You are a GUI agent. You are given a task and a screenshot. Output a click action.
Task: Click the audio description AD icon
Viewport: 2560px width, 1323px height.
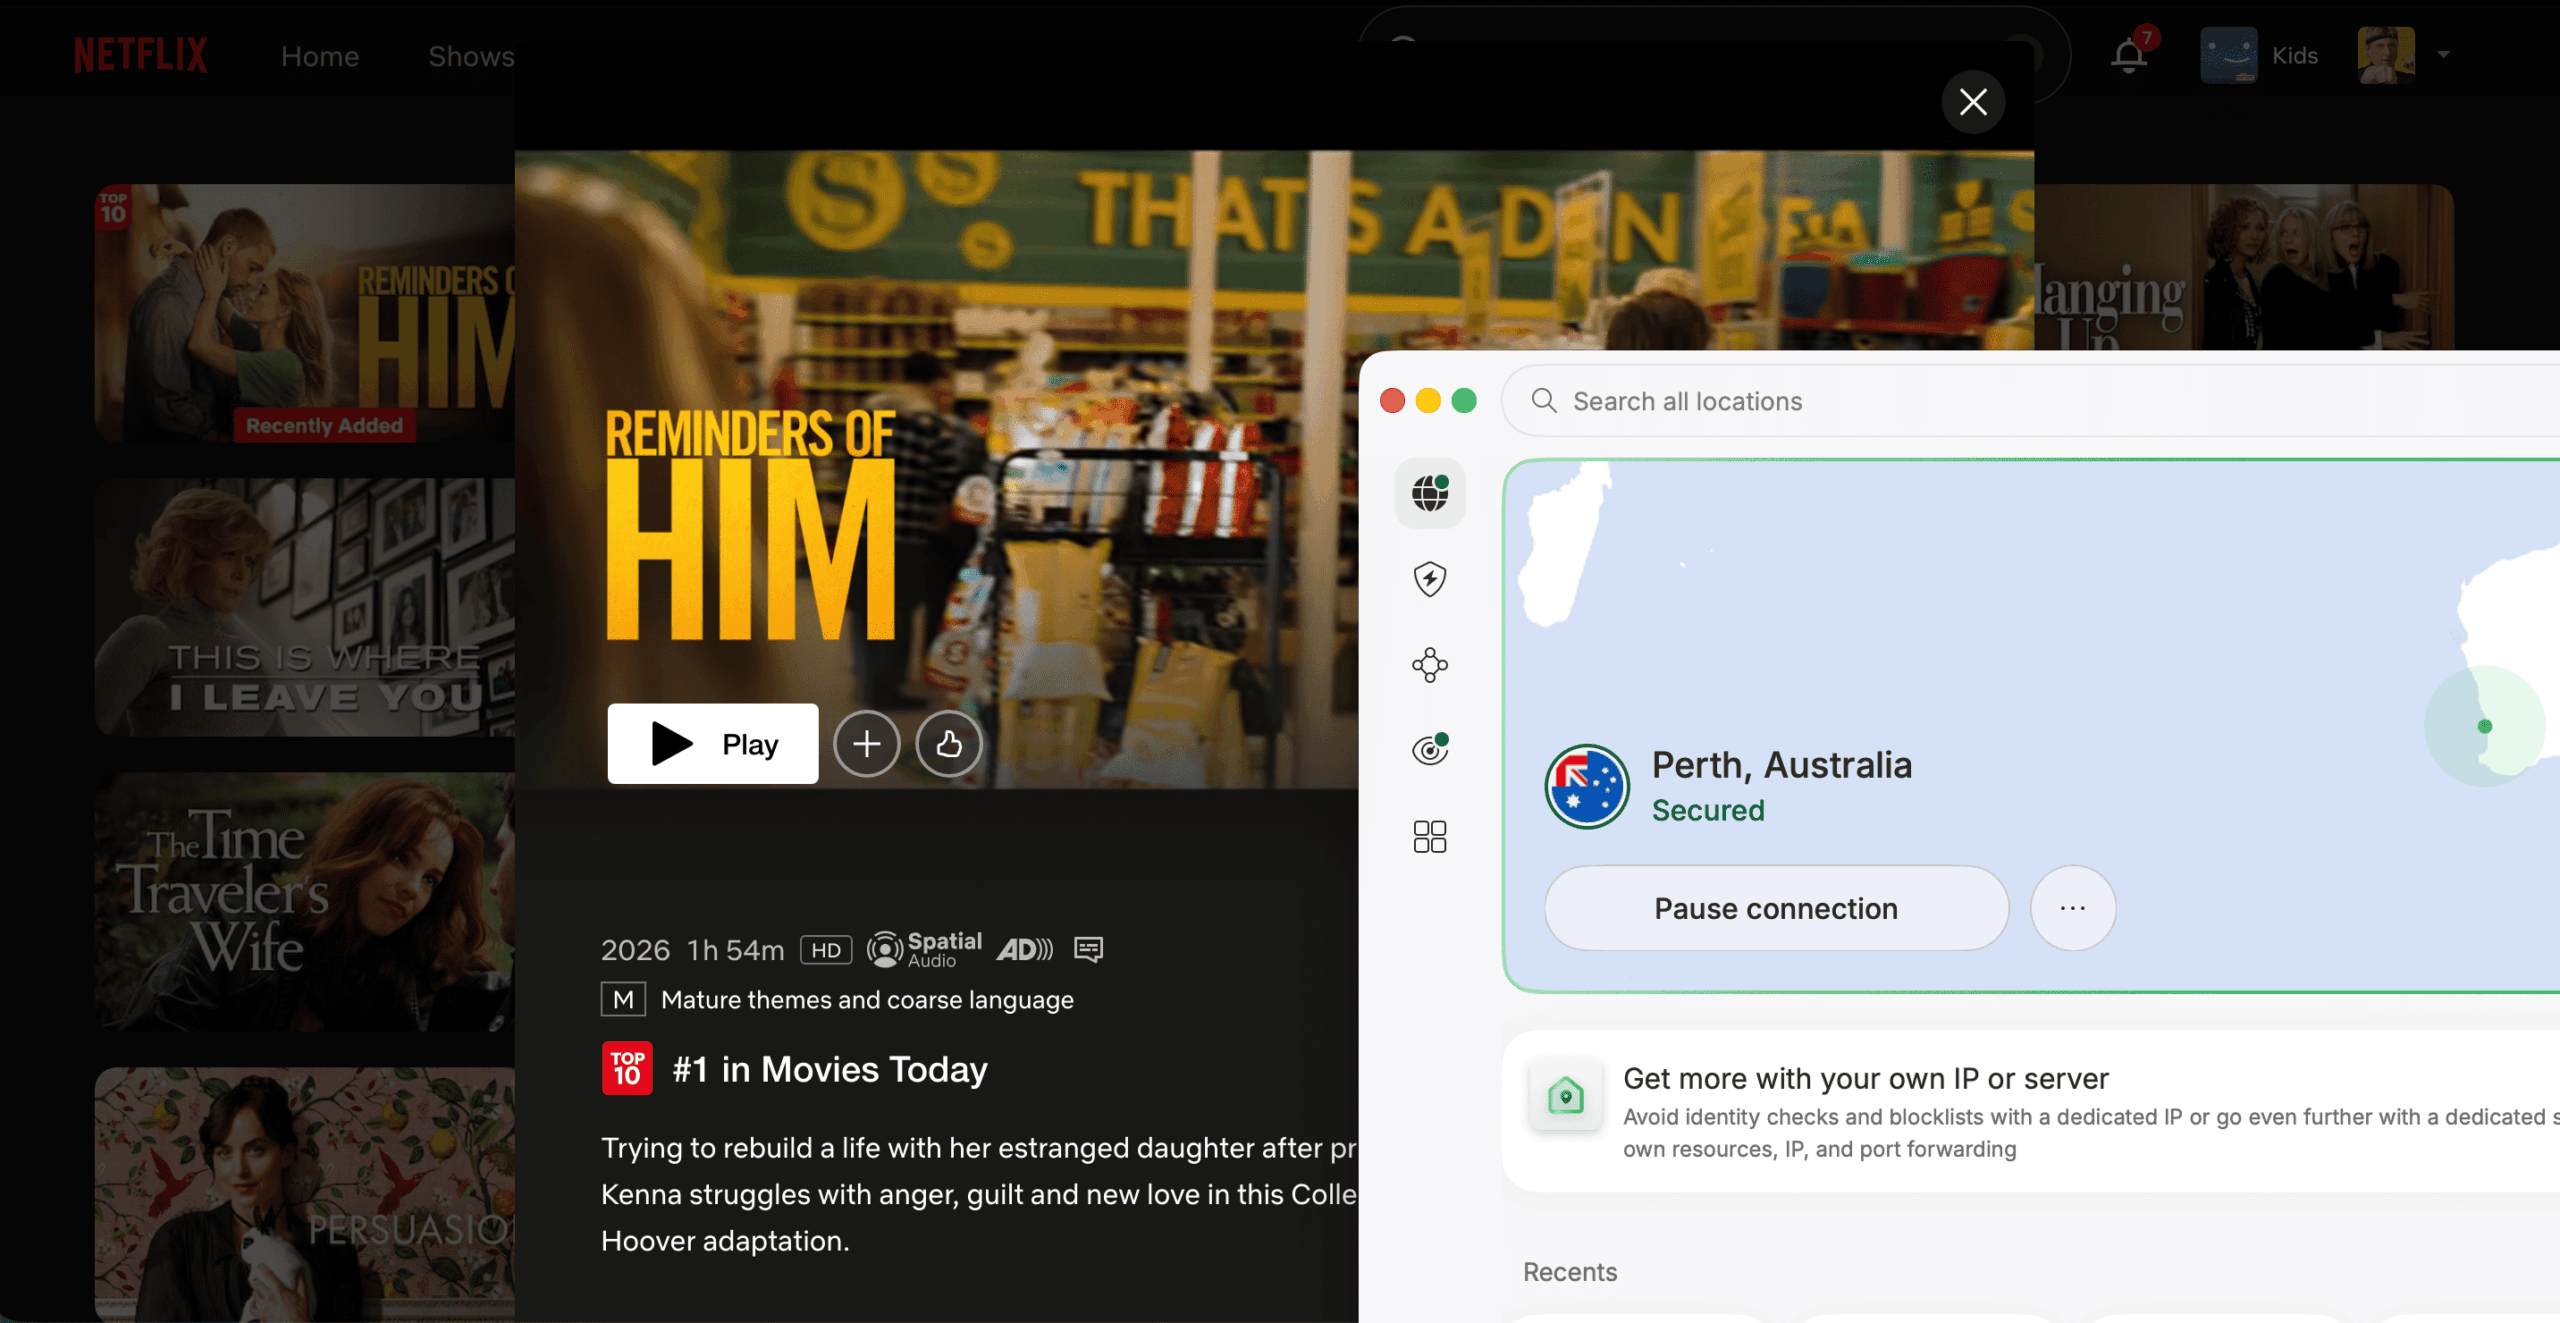[1025, 949]
